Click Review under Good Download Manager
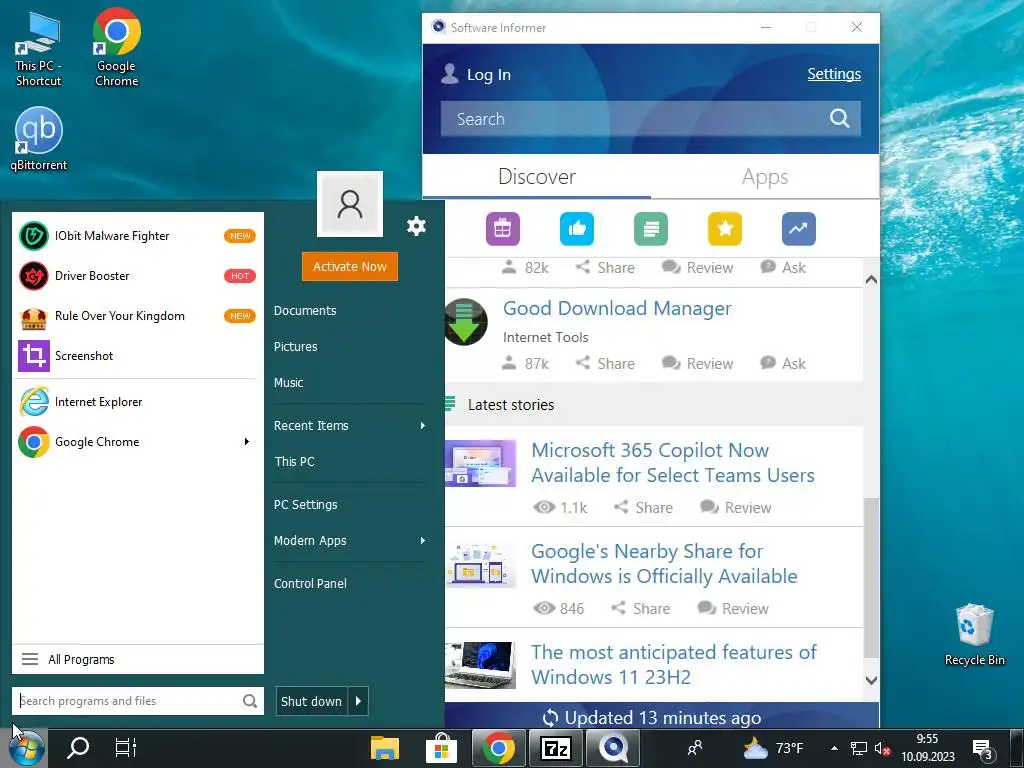The height and width of the screenshot is (768, 1024). pyautogui.click(x=697, y=364)
